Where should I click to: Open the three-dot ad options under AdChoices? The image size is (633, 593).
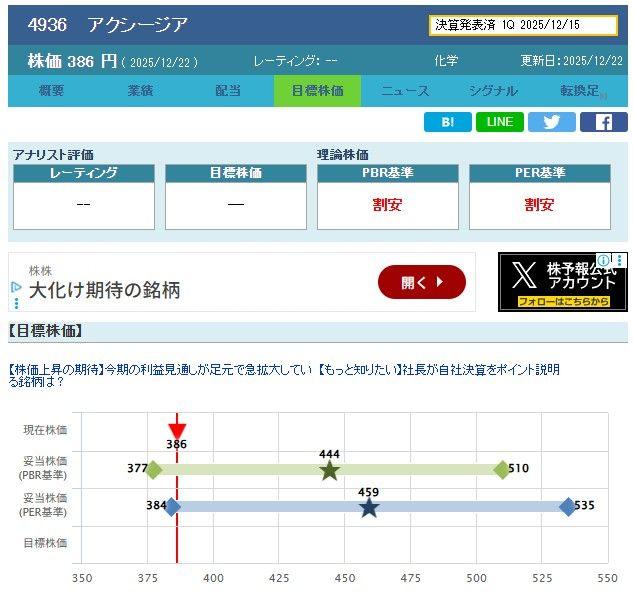(16, 303)
